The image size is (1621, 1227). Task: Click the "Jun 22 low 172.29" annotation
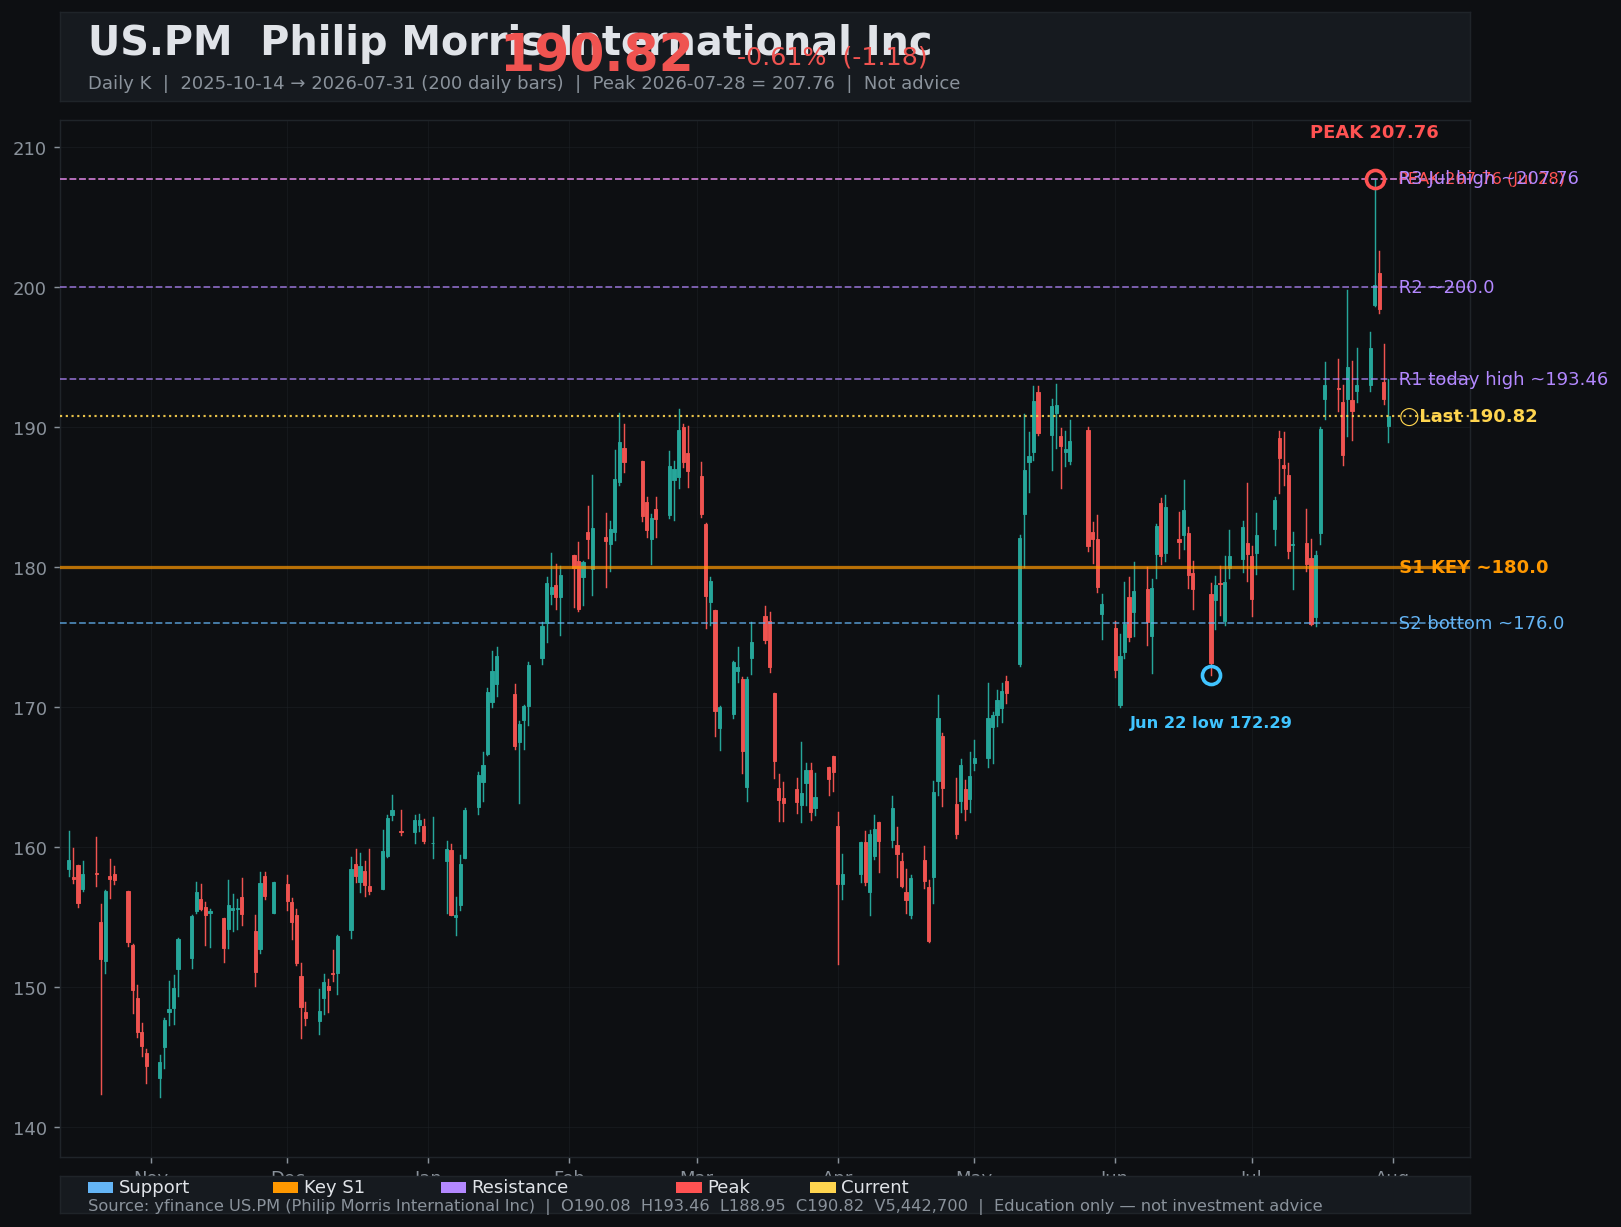pos(1210,722)
